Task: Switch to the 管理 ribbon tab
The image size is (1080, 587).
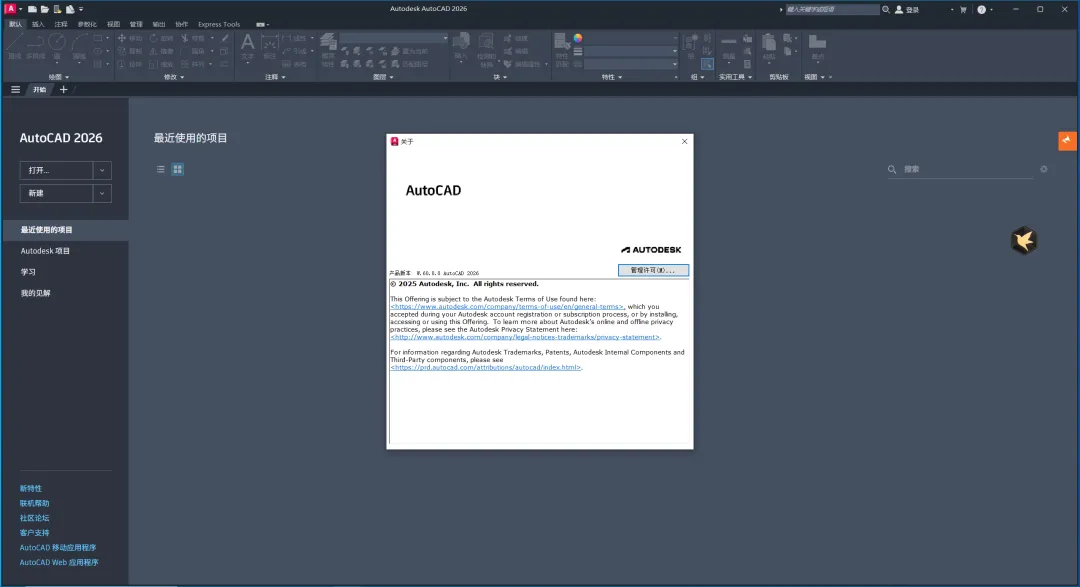Action: [x=136, y=24]
